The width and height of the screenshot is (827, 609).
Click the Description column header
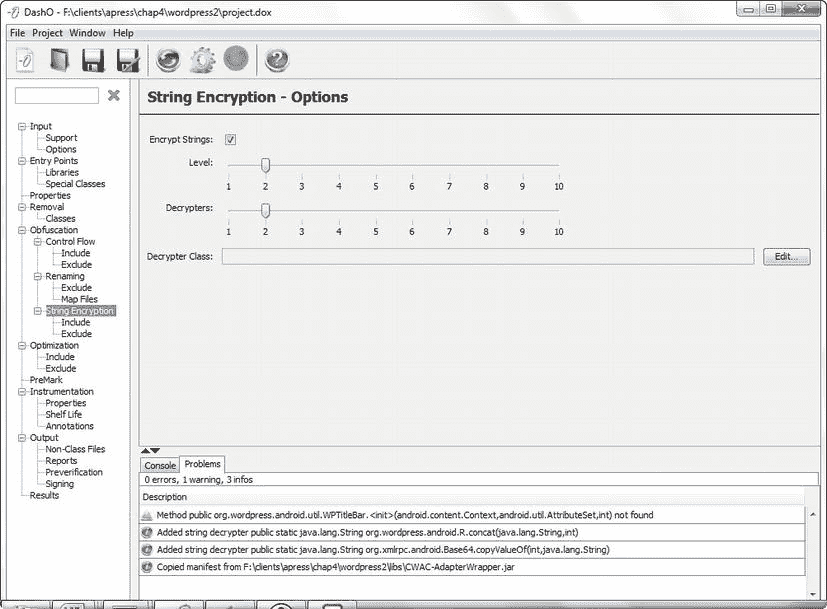pyautogui.click(x=472, y=497)
